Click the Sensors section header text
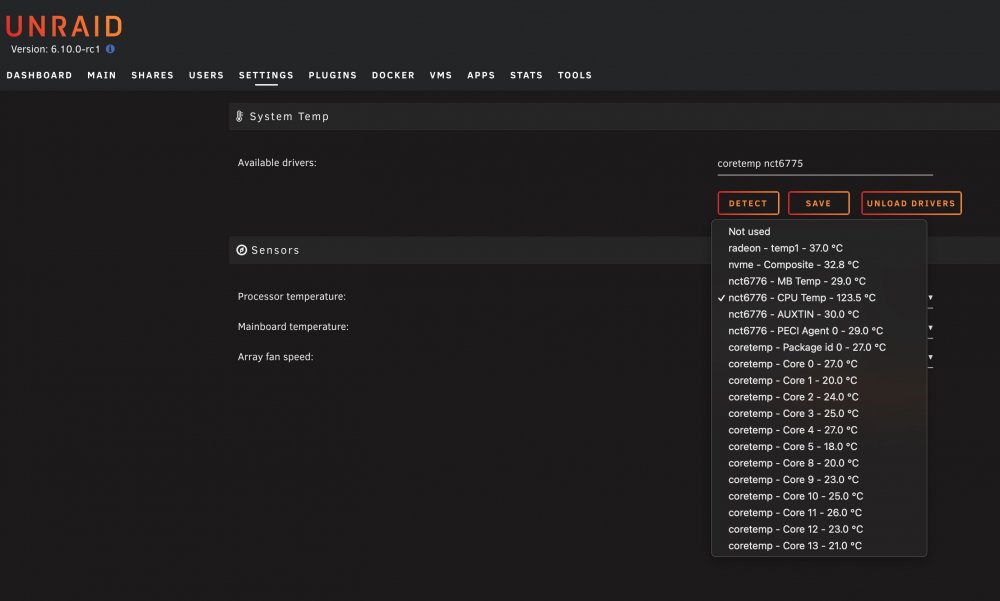Image resolution: width=1000 pixels, height=601 pixels. tap(275, 250)
